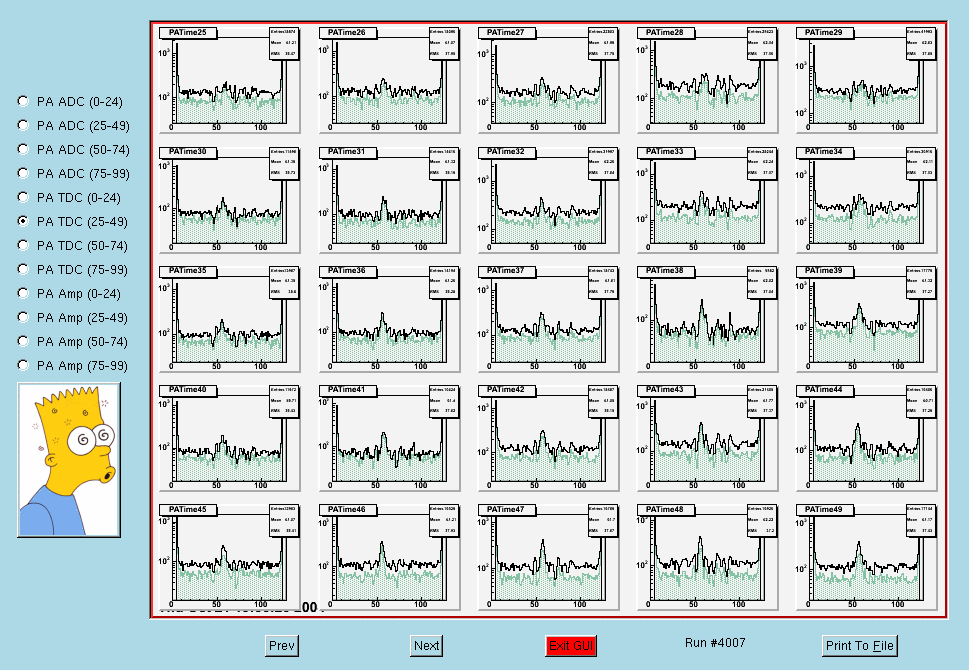The width and height of the screenshot is (969, 670).
Task: Click the red Exit GUI button
Action: click(570, 645)
